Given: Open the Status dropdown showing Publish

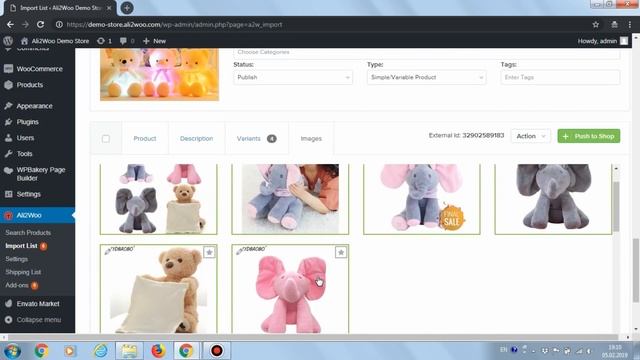Looking at the screenshot, I should (293, 77).
